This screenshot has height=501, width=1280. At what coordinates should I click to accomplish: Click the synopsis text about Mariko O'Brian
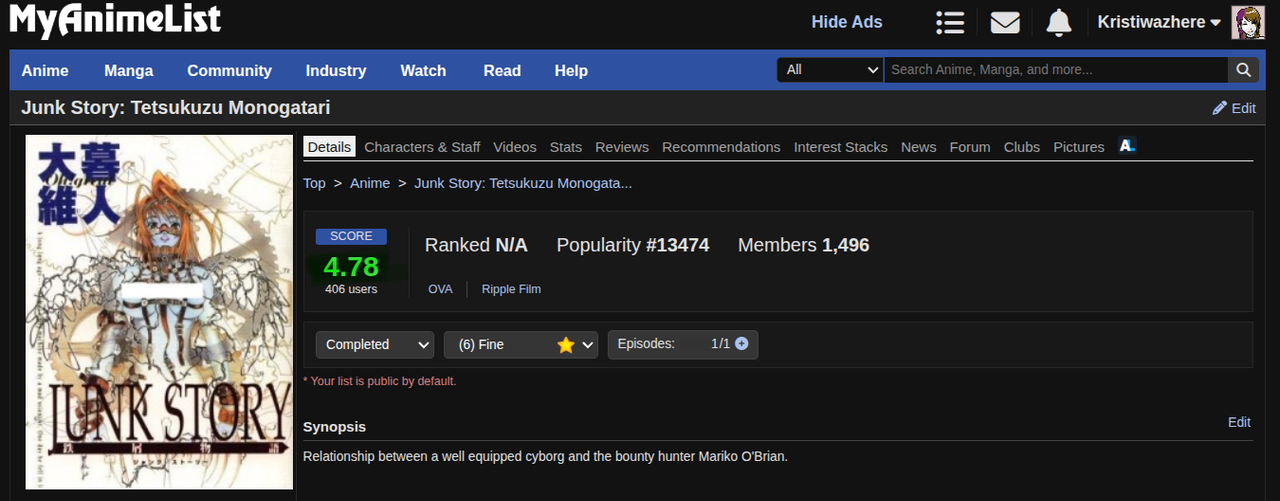pyautogui.click(x=546, y=456)
